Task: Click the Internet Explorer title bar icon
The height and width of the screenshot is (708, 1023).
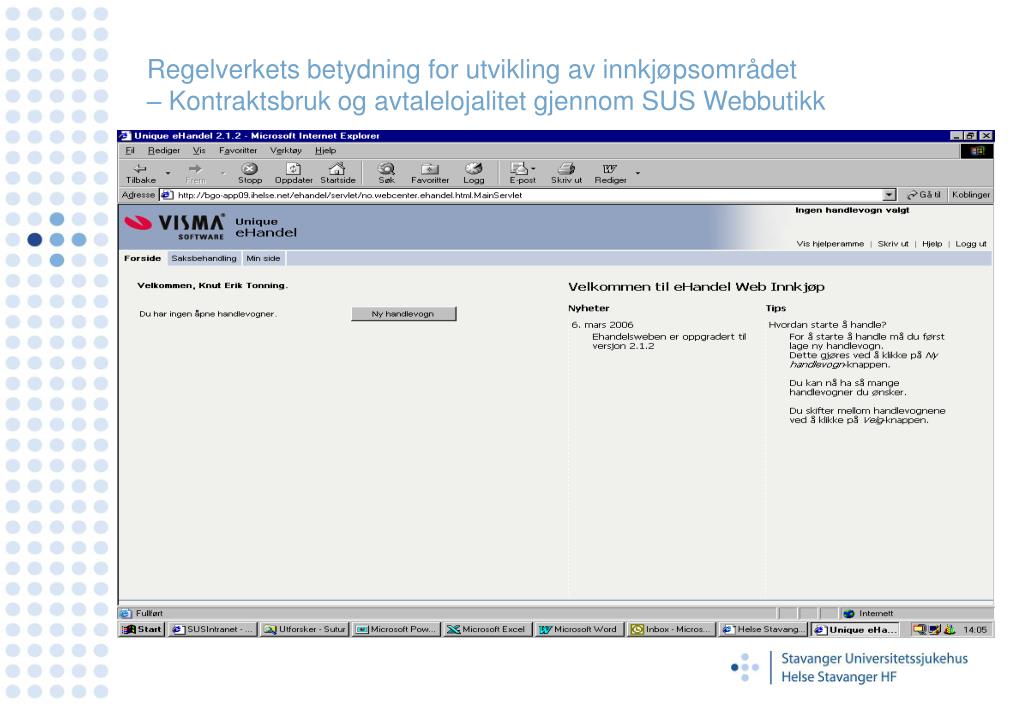Action: (125, 136)
